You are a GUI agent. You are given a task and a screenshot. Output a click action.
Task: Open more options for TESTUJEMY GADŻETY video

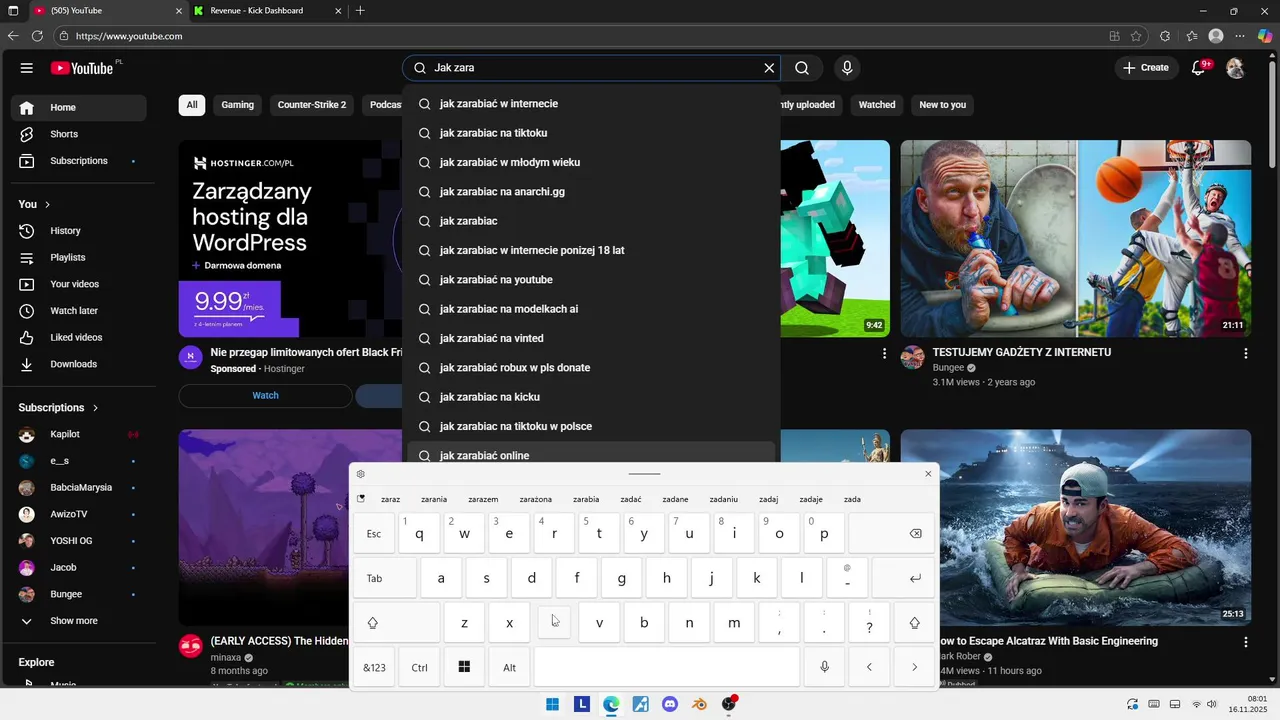click(1245, 354)
